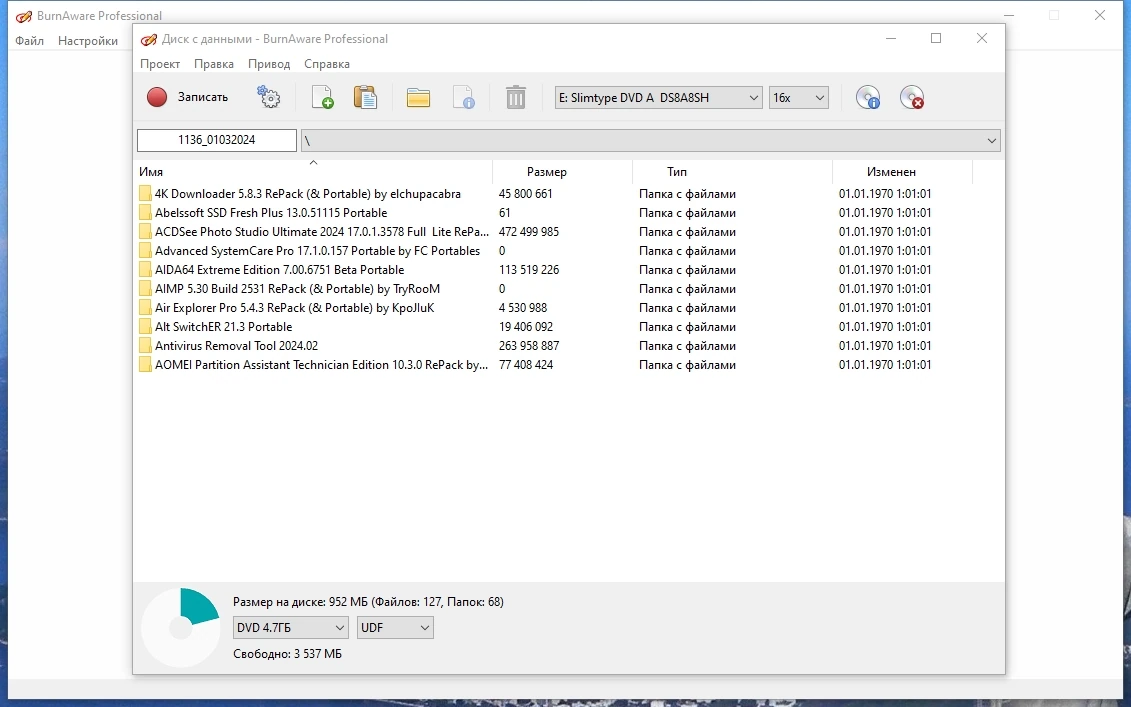Viewport: 1131px width, 707px height.
Task: Open Настройки menu in main BurnAware window
Action: coord(88,40)
